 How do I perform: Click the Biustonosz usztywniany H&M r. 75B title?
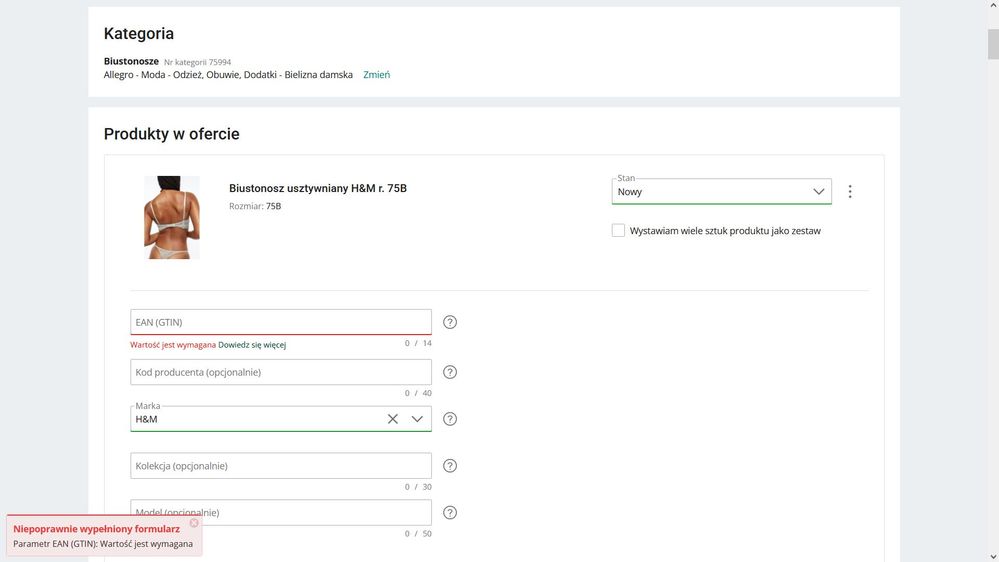[318, 188]
